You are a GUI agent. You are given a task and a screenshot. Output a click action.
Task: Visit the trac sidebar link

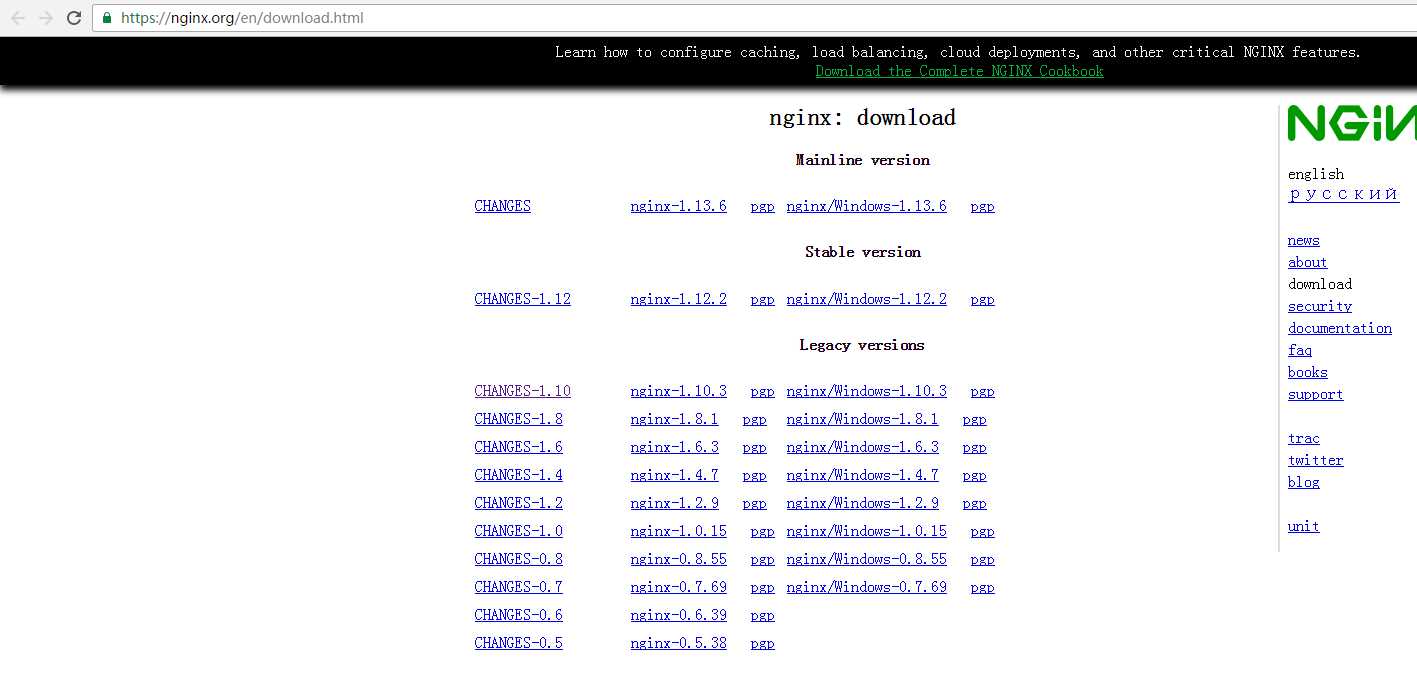1303,438
